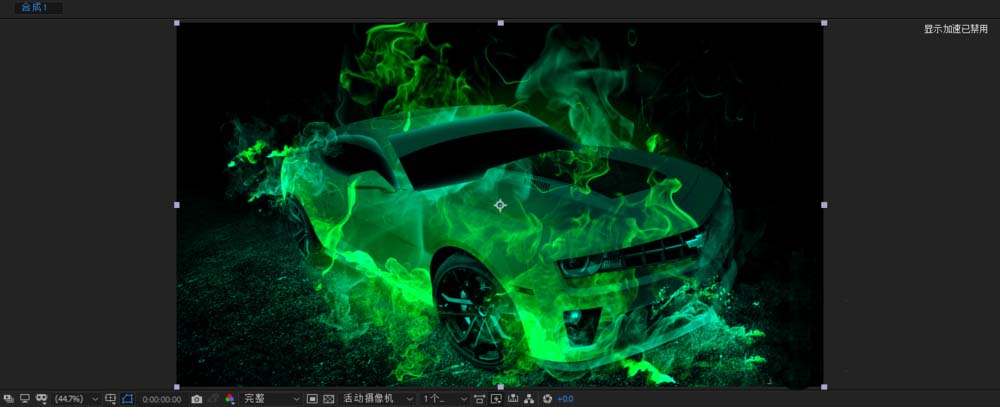The width and height of the screenshot is (1000, 407).
Task: Open the show channel RGB color icon
Action: coord(229,398)
